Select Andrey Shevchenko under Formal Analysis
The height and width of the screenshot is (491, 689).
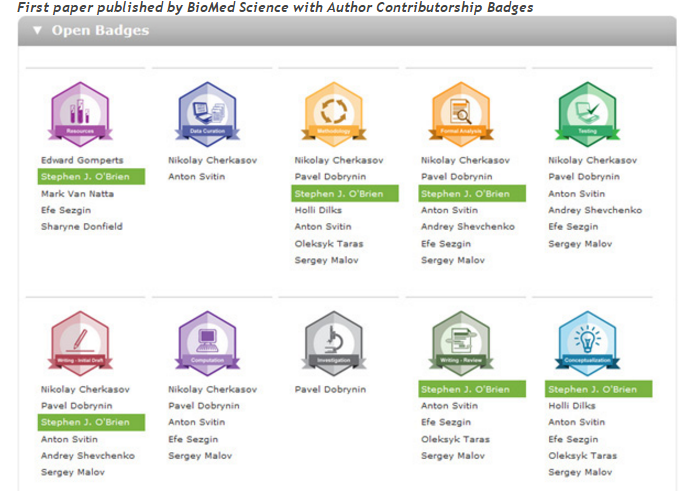pyautogui.click(x=468, y=226)
